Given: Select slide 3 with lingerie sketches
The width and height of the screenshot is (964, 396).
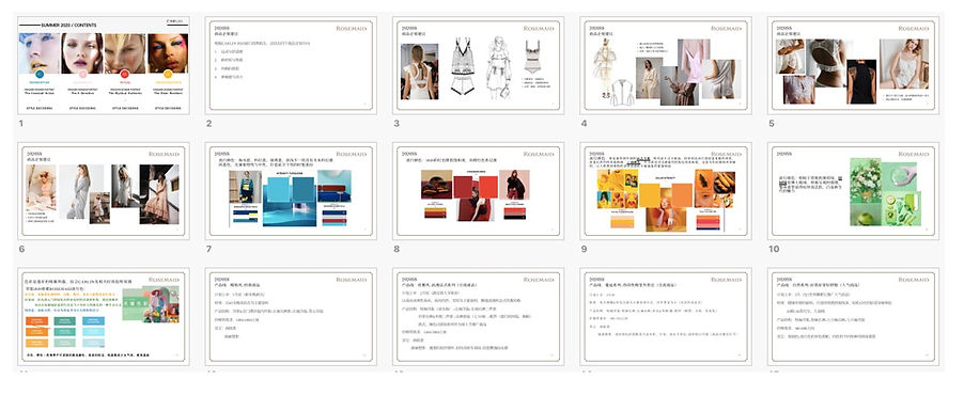Looking at the screenshot, I should point(478,65).
